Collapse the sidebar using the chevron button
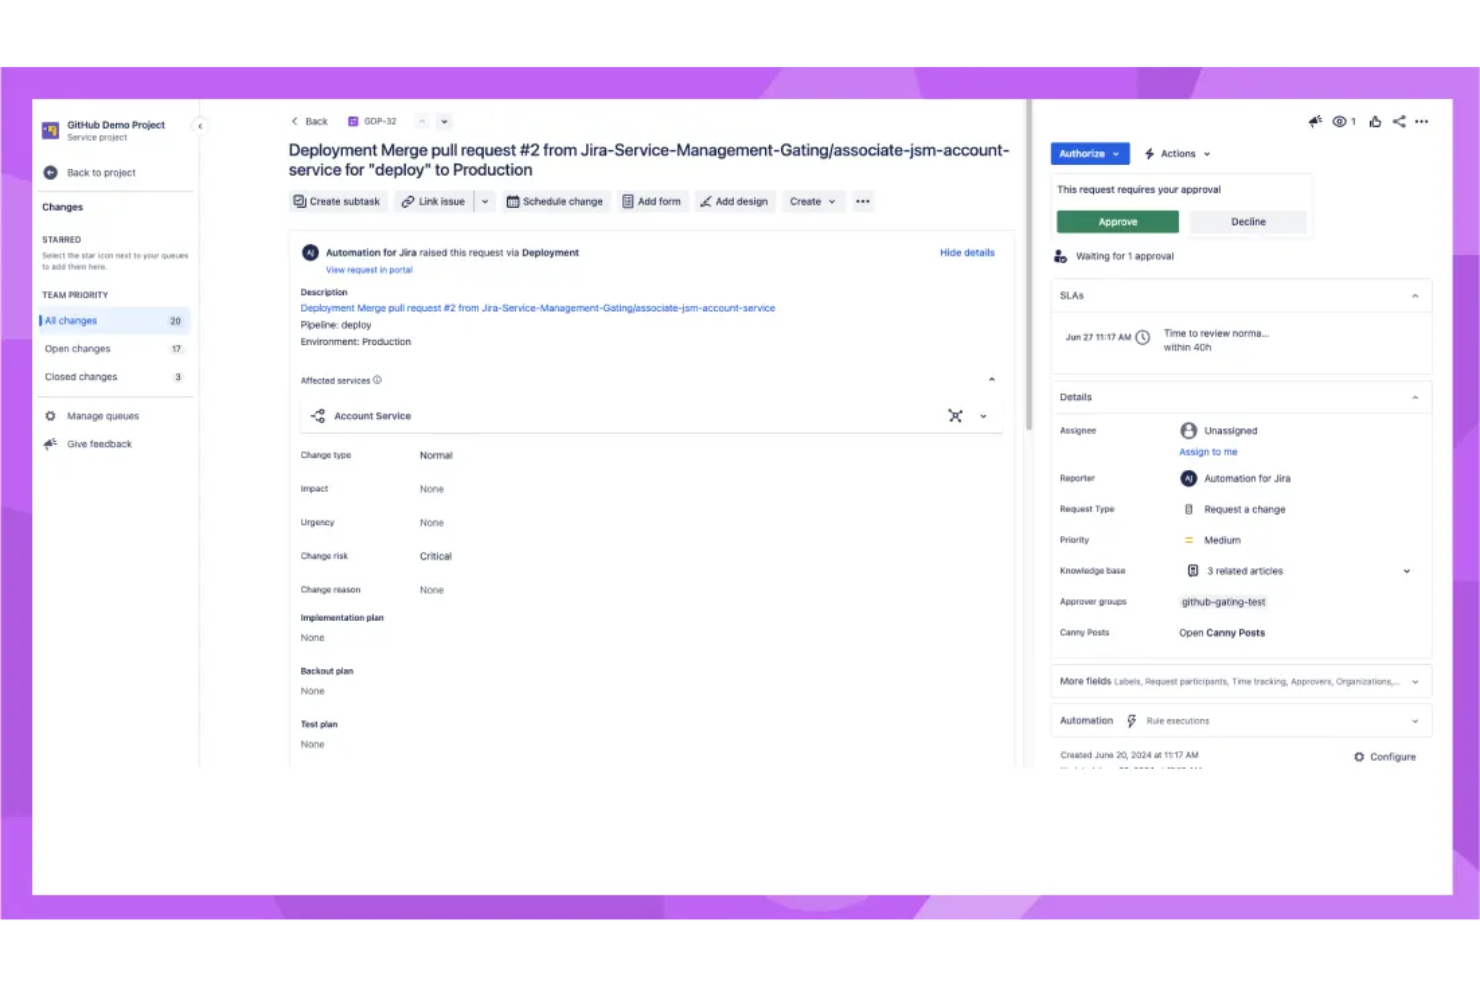1480x987 pixels. click(x=200, y=126)
